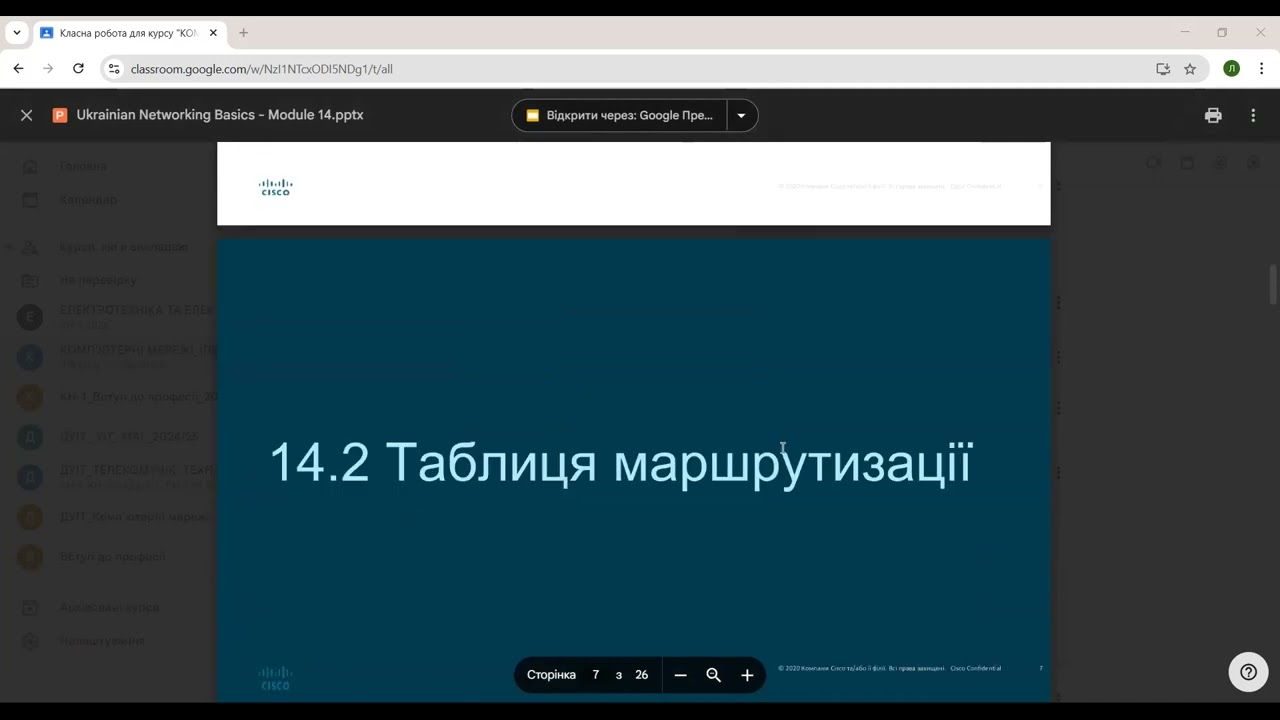Viewport: 1280px width, 720px height.
Task: Reset zoom with the magnifier icon
Action: coord(713,675)
